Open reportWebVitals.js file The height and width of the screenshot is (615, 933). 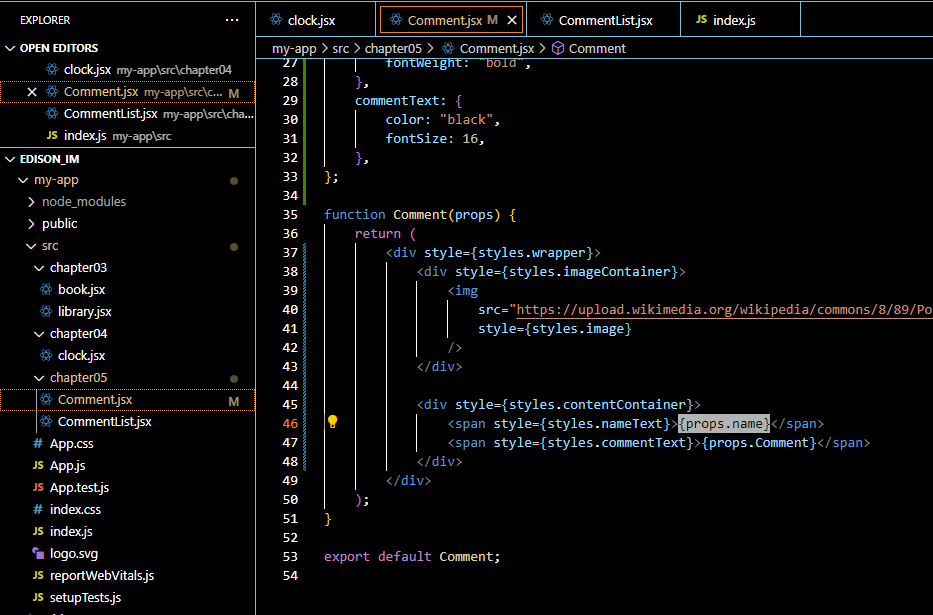coord(102,576)
